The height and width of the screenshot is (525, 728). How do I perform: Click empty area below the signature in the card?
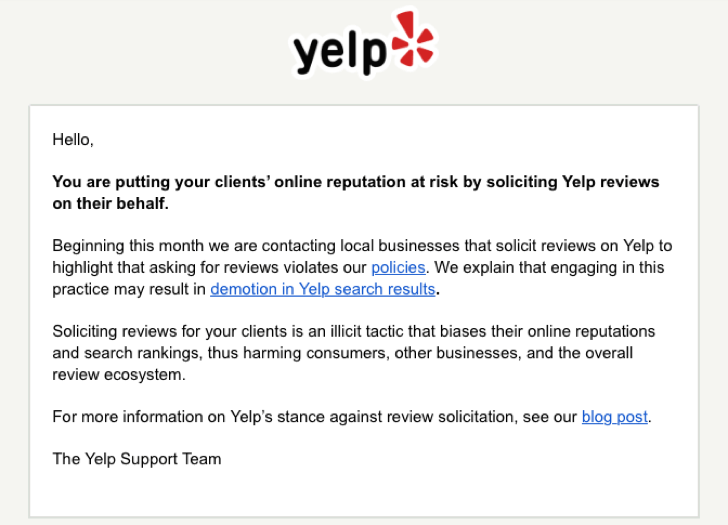(x=364, y=492)
